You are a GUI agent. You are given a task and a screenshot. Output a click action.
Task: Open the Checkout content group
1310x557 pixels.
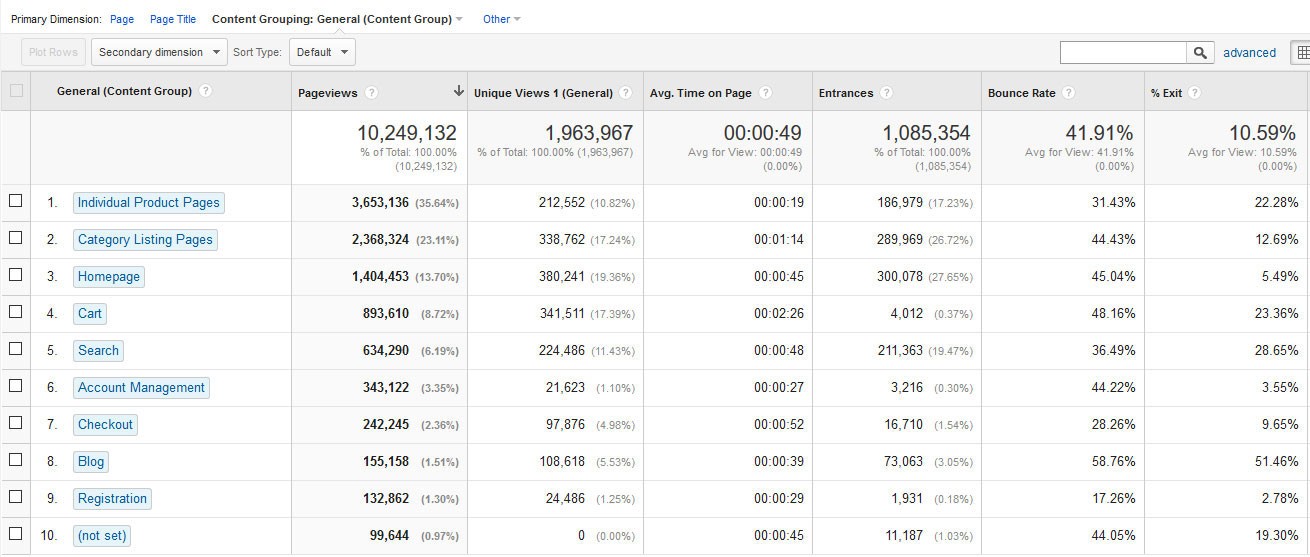[105, 425]
